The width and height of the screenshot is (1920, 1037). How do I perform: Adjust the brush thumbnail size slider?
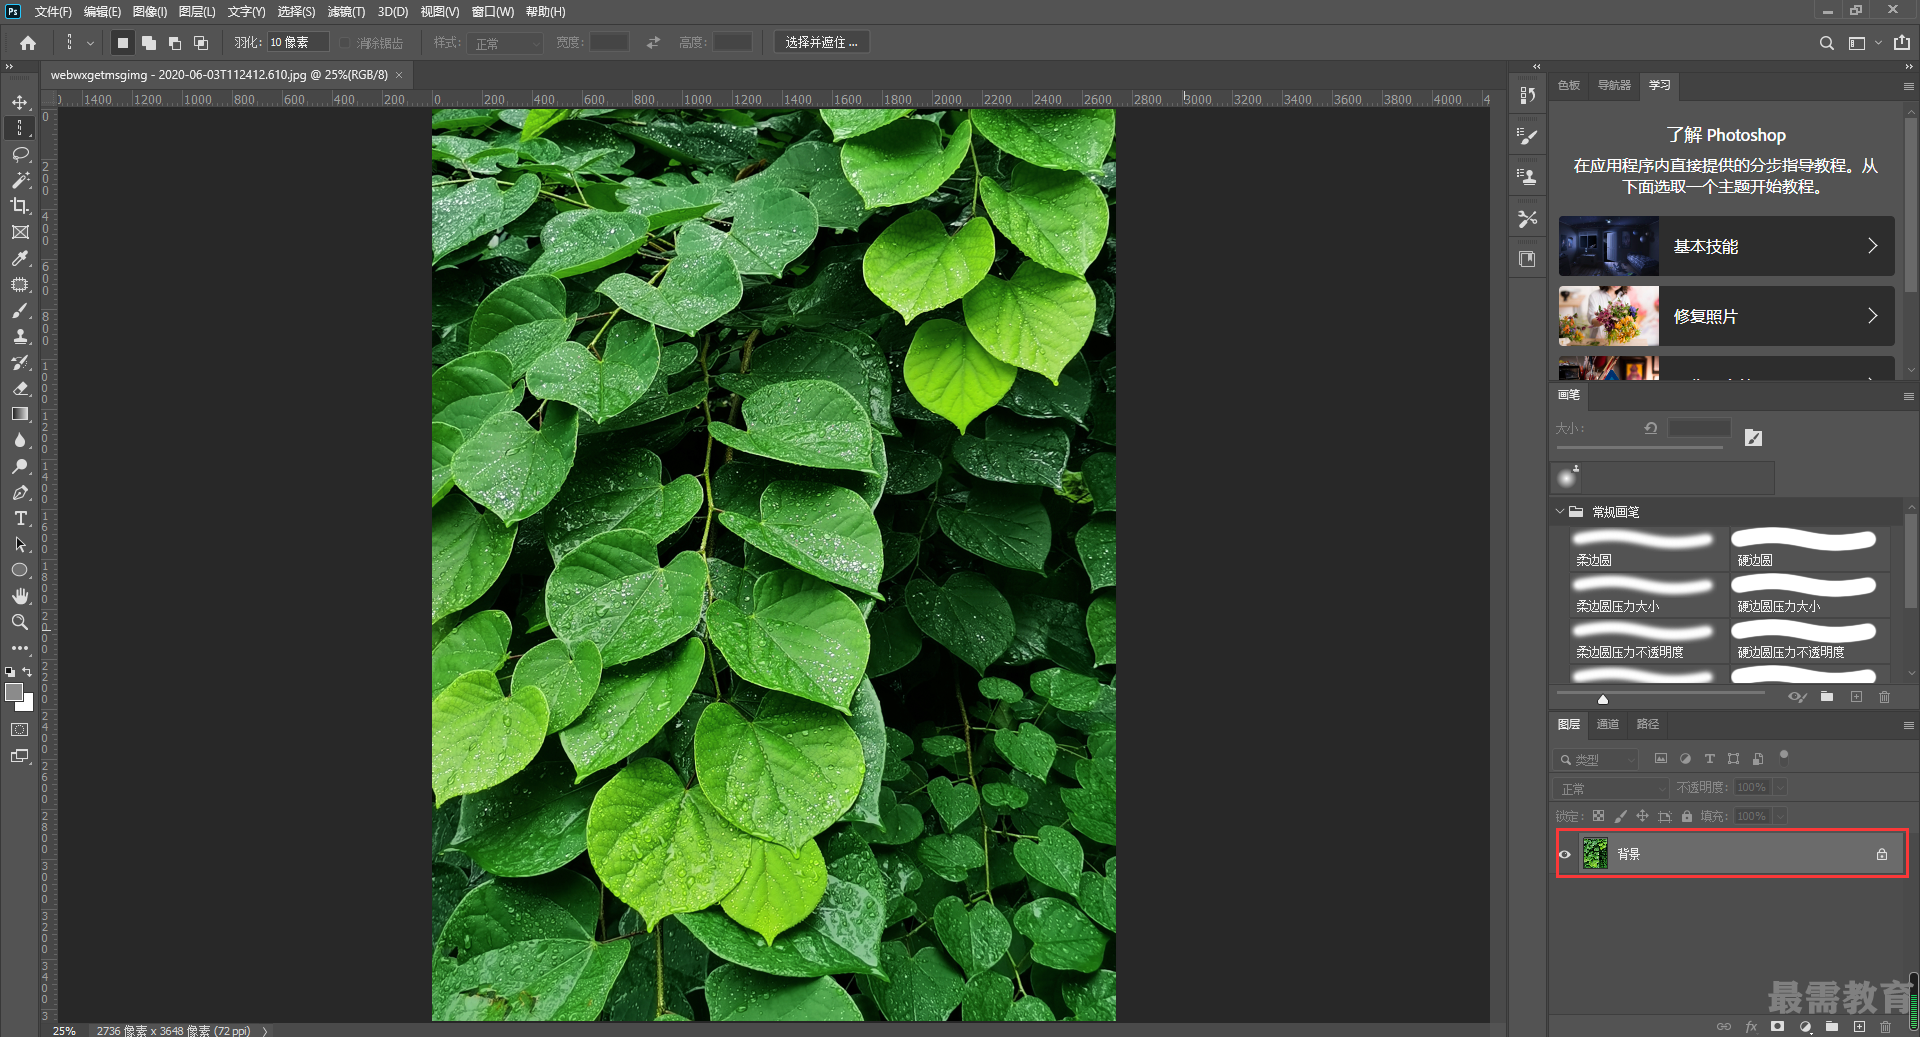coord(1602,697)
